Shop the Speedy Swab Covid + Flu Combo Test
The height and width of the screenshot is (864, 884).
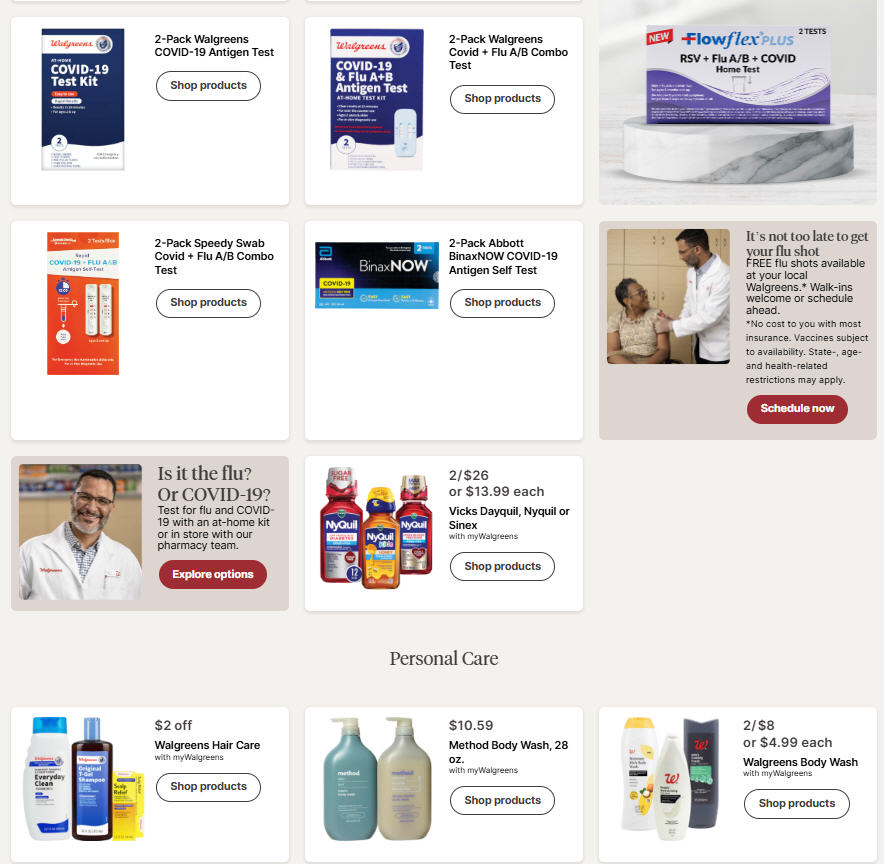[208, 303]
